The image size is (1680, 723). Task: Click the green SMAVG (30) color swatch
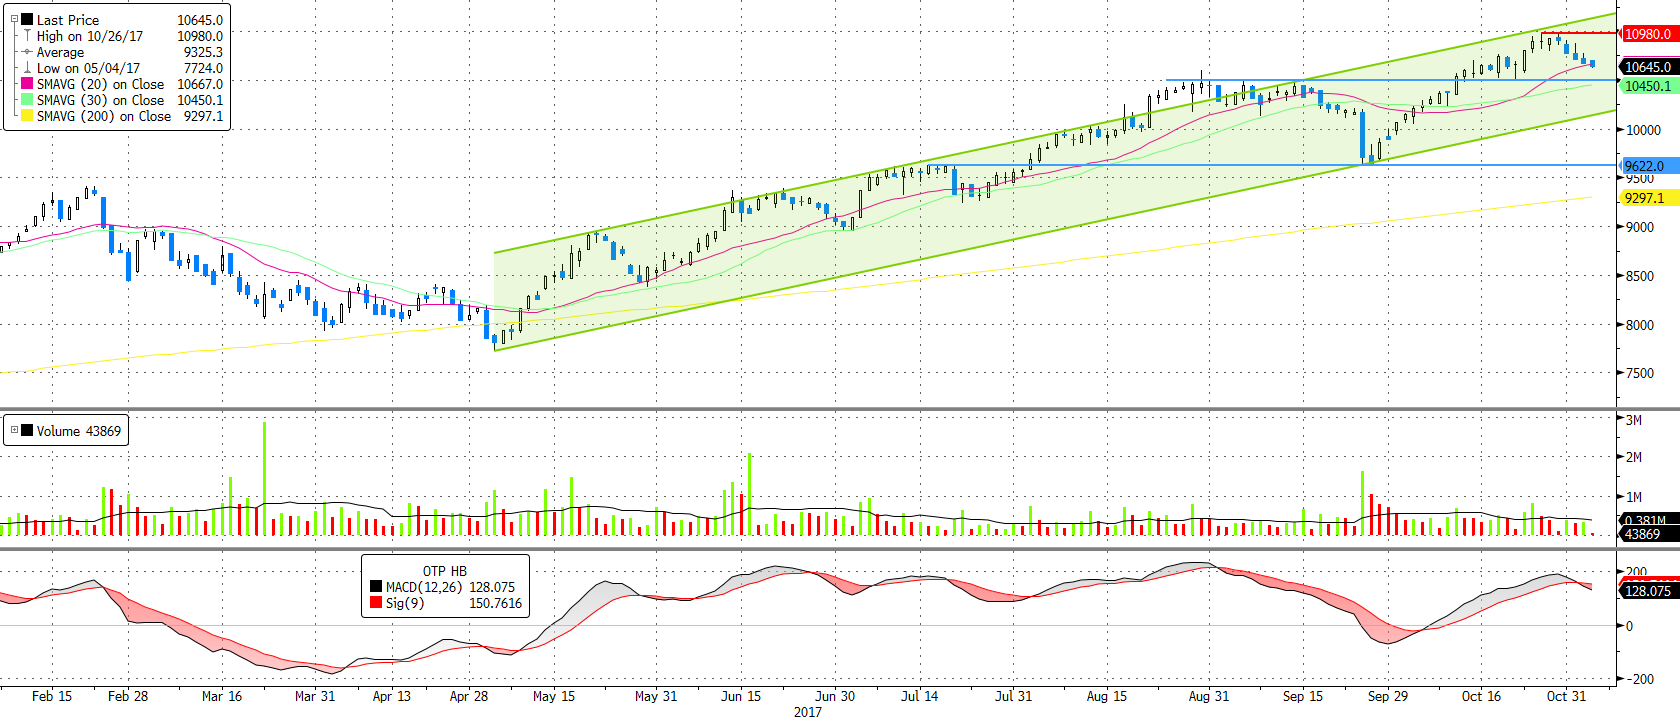pos(27,100)
